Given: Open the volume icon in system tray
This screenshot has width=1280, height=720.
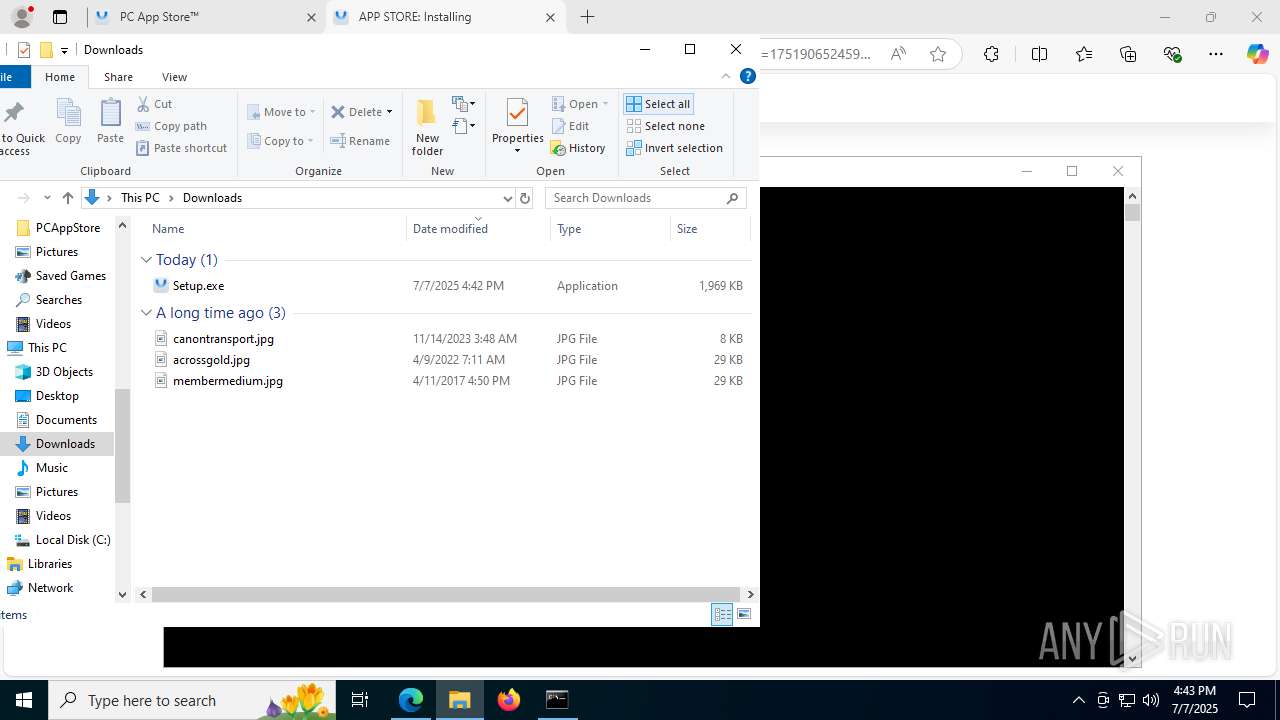Looking at the screenshot, I should [1151, 700].
